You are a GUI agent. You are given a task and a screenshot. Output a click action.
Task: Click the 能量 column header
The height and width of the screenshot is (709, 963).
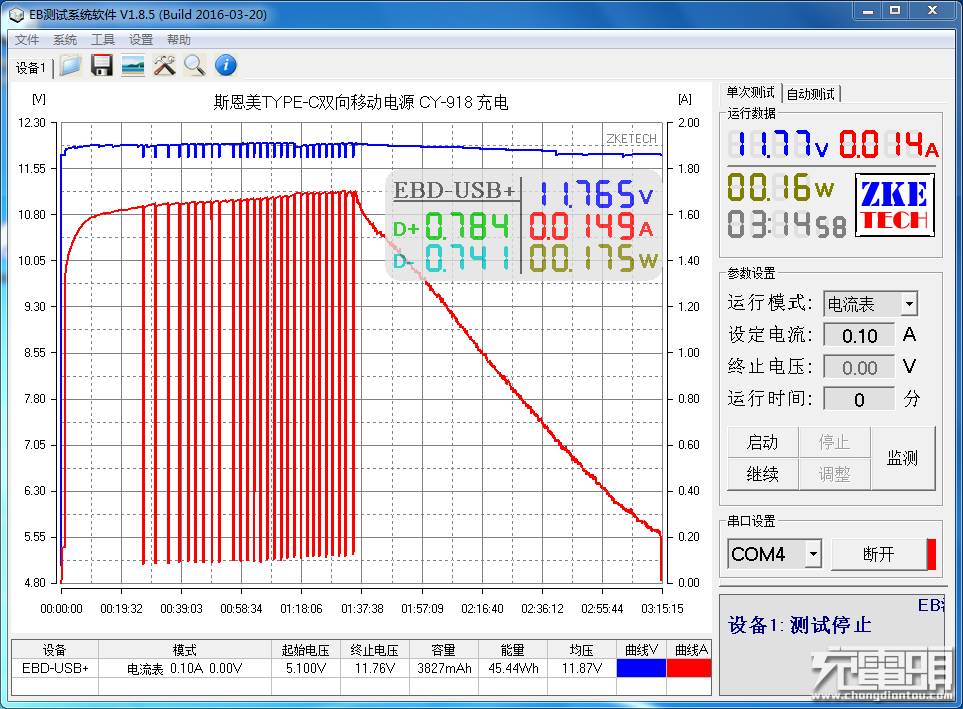coord(513,650)
